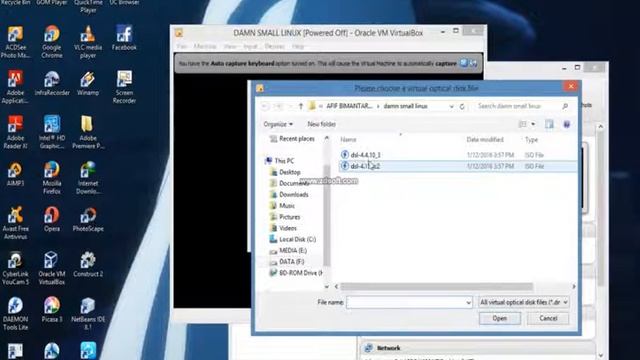Sort files by Name column header
640x360 pixels.
point(348,140)
